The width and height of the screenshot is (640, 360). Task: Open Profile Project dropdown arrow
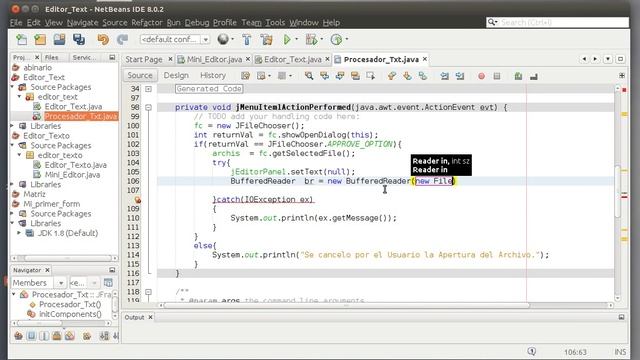click(347, 40)
